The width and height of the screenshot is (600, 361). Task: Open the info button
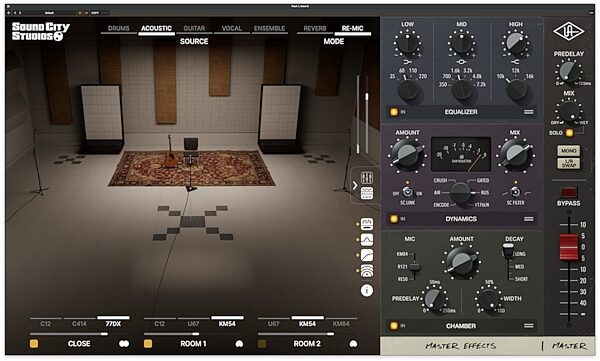[367, 290]
